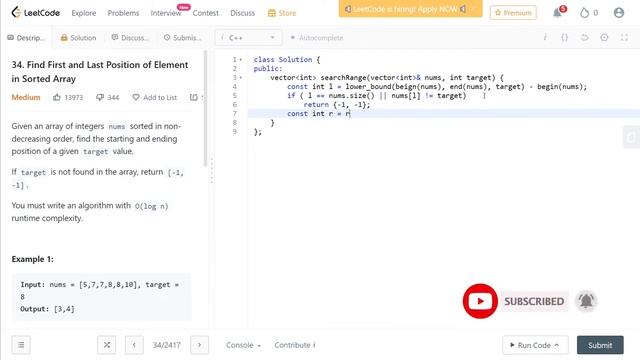Toggle the Autocomplete option
This screenshot has height=360, width=640.
point(317,38)
